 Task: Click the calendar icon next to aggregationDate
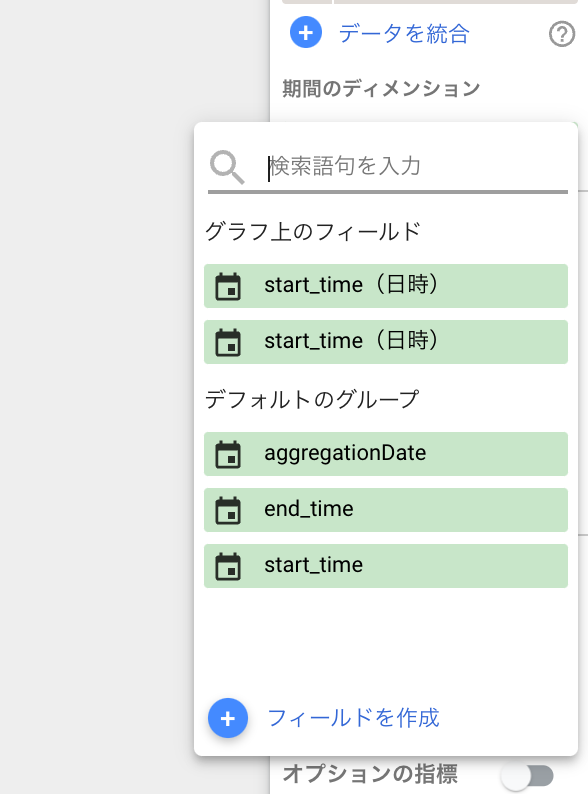coord(228,454)
